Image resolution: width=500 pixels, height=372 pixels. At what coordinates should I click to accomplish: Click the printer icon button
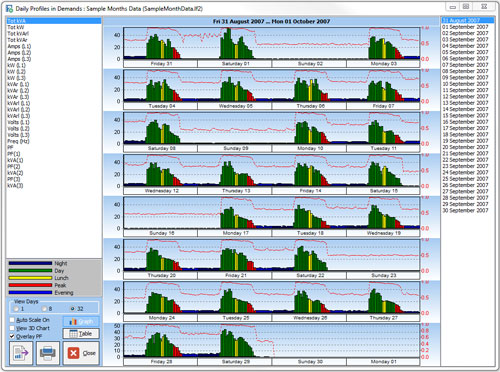(x=48, y=353)
